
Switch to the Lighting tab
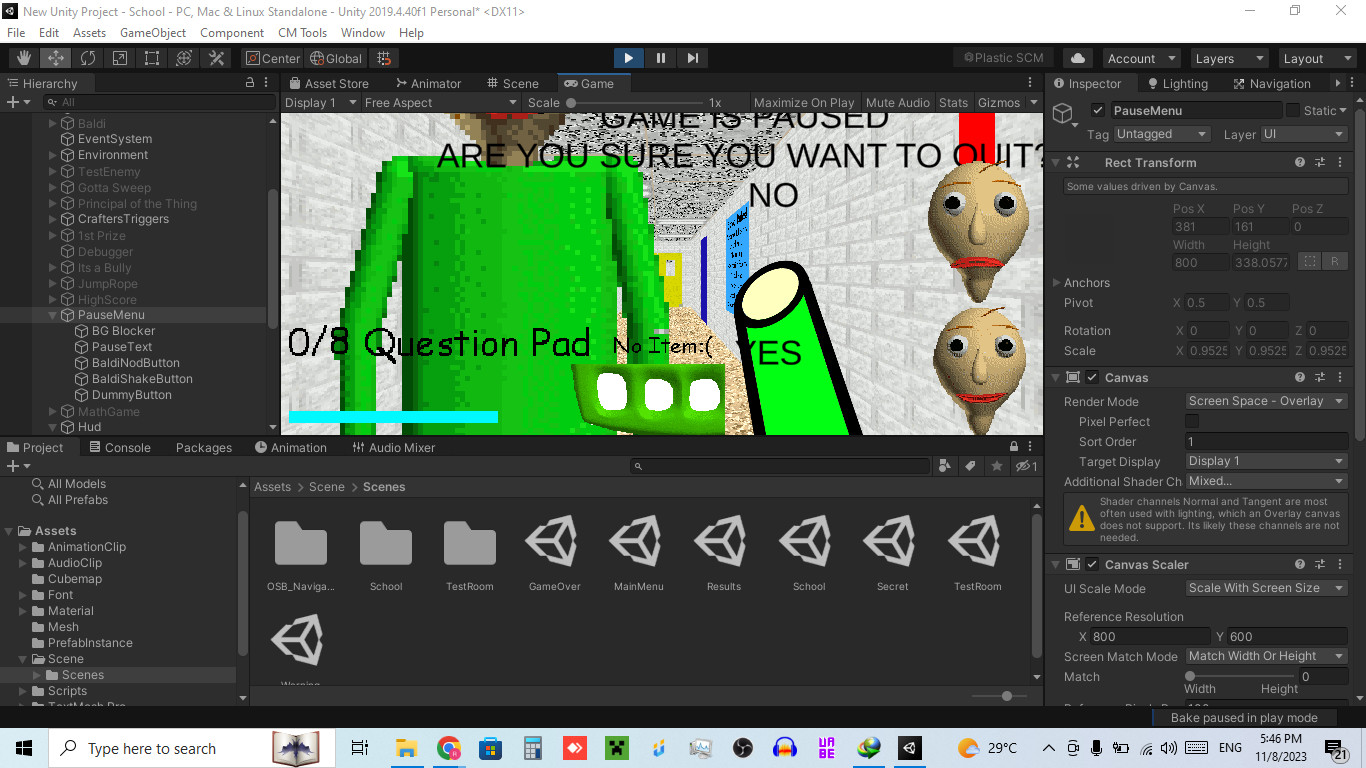tap(1176, 83)
